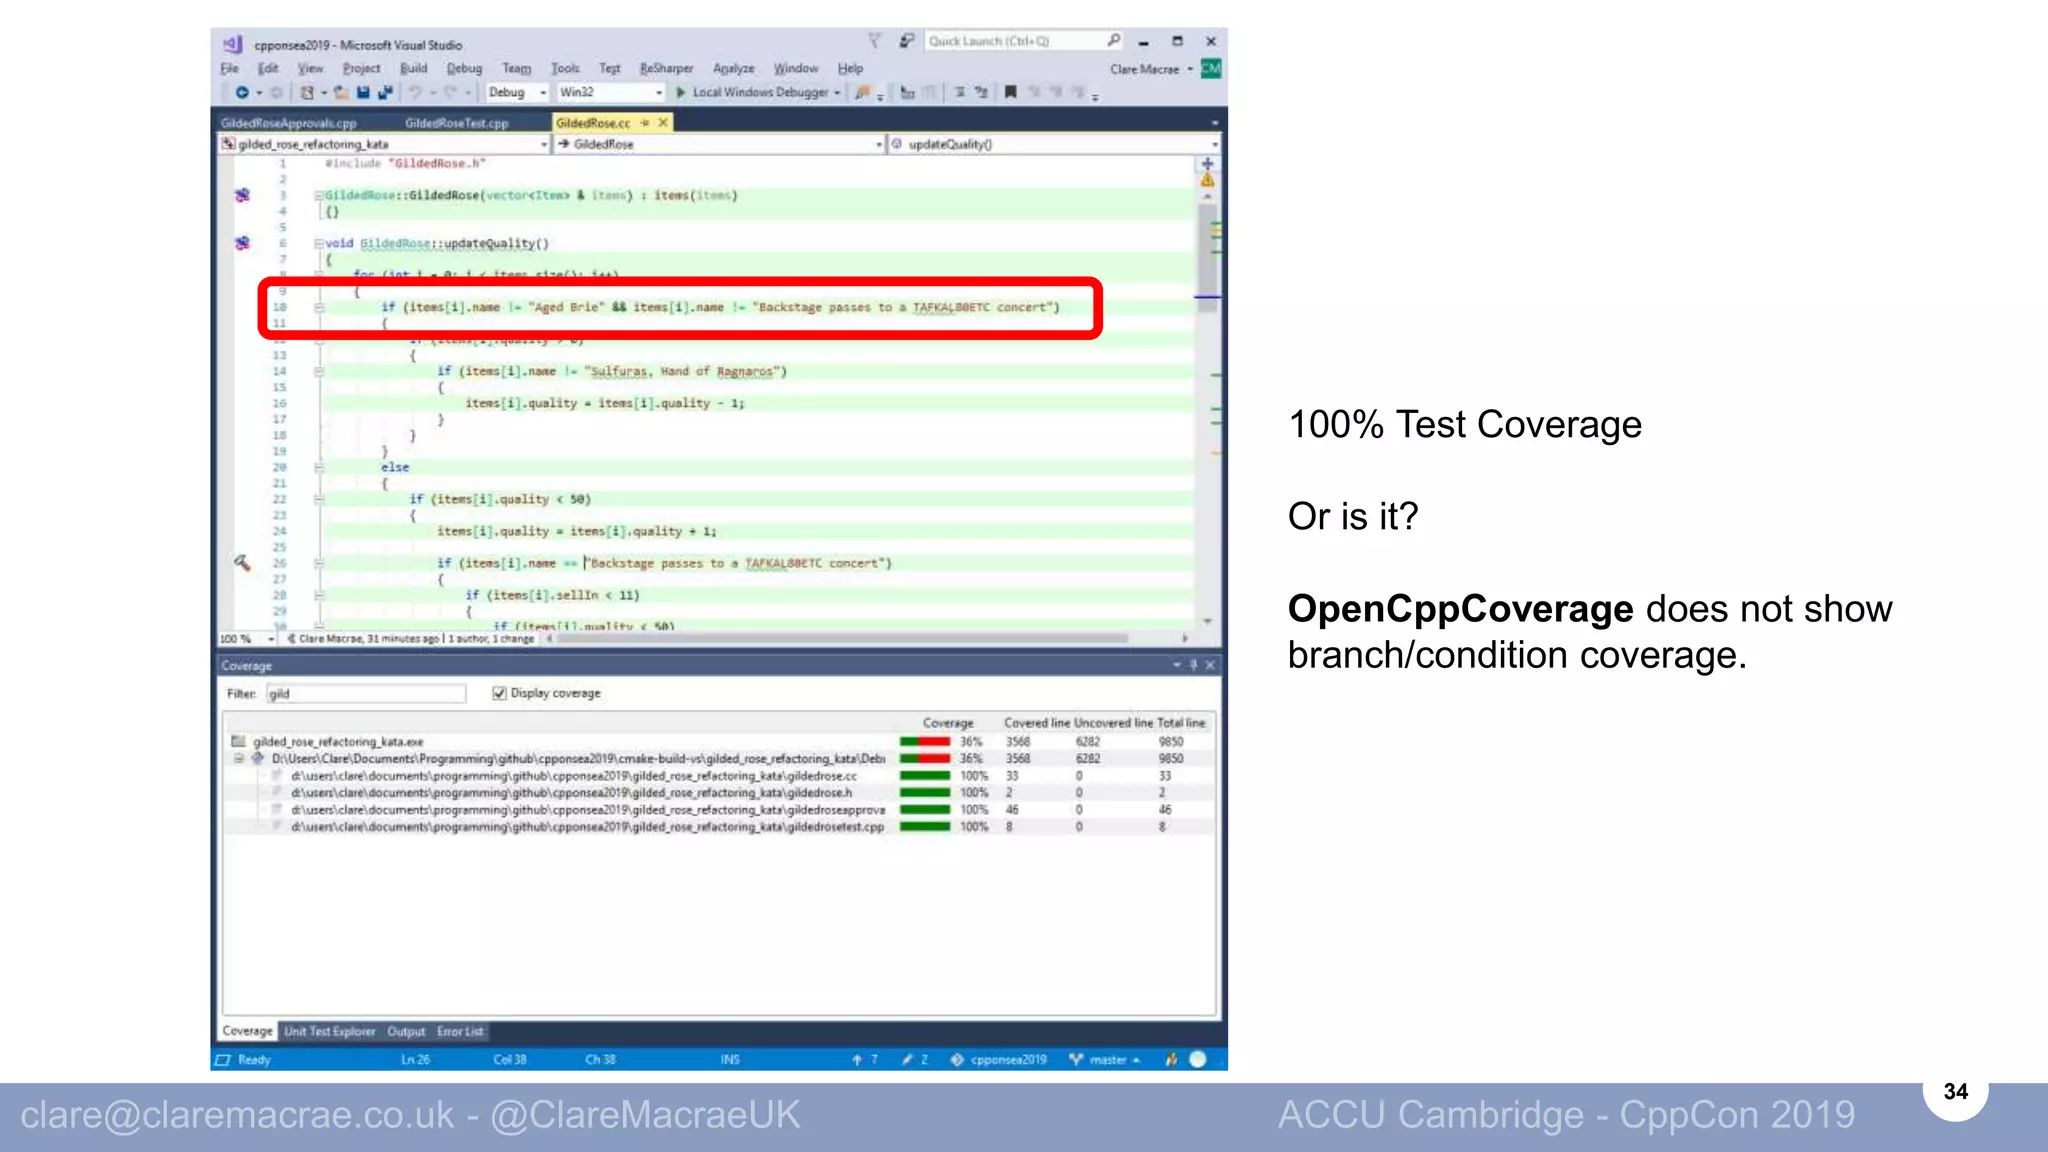
Task: Open the Tools menu
Action: 565,68
